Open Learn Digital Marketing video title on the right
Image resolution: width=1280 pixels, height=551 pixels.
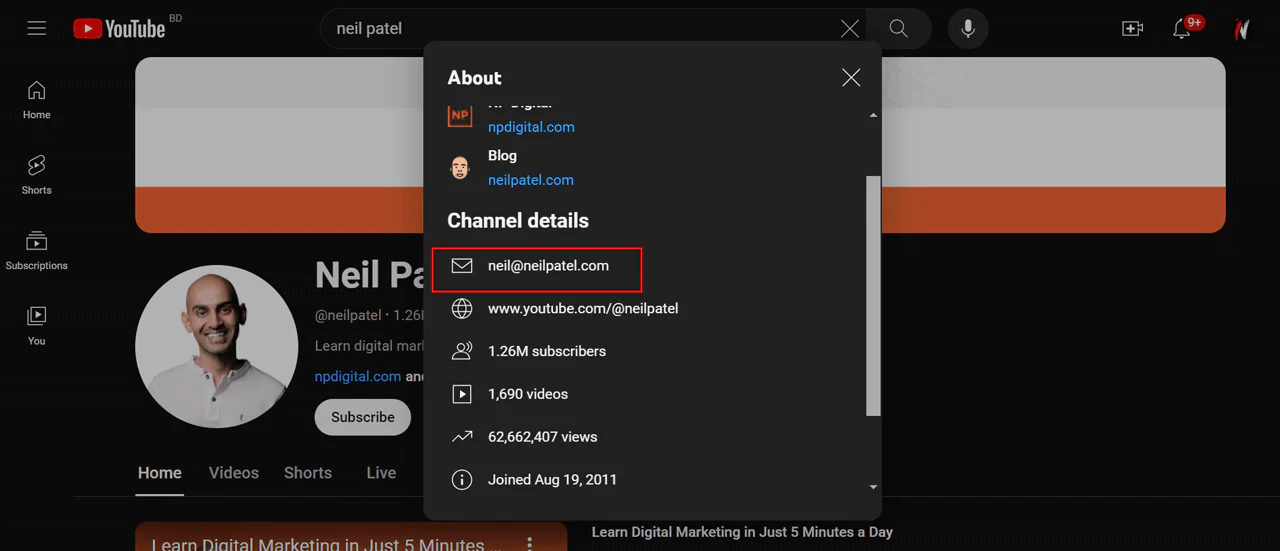(742, 532)
